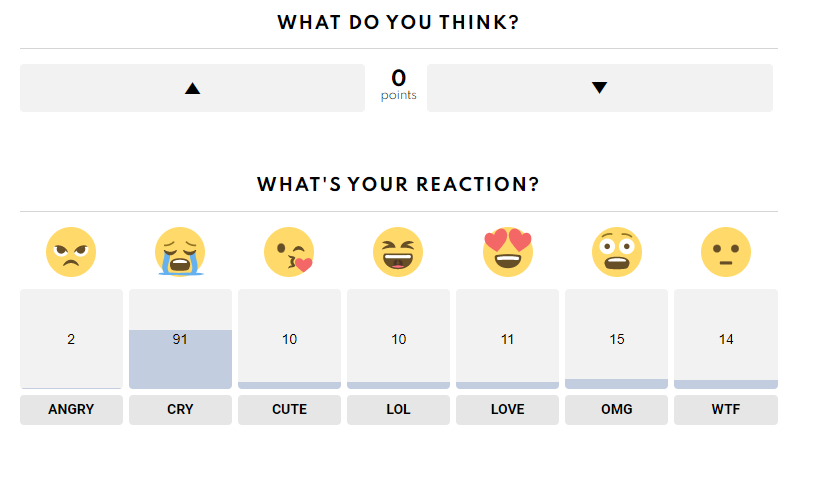Click the shocked OMG emoji
The width and height of the screenshot is (833, 478).
pyautogui.click(x=617, y=251)
